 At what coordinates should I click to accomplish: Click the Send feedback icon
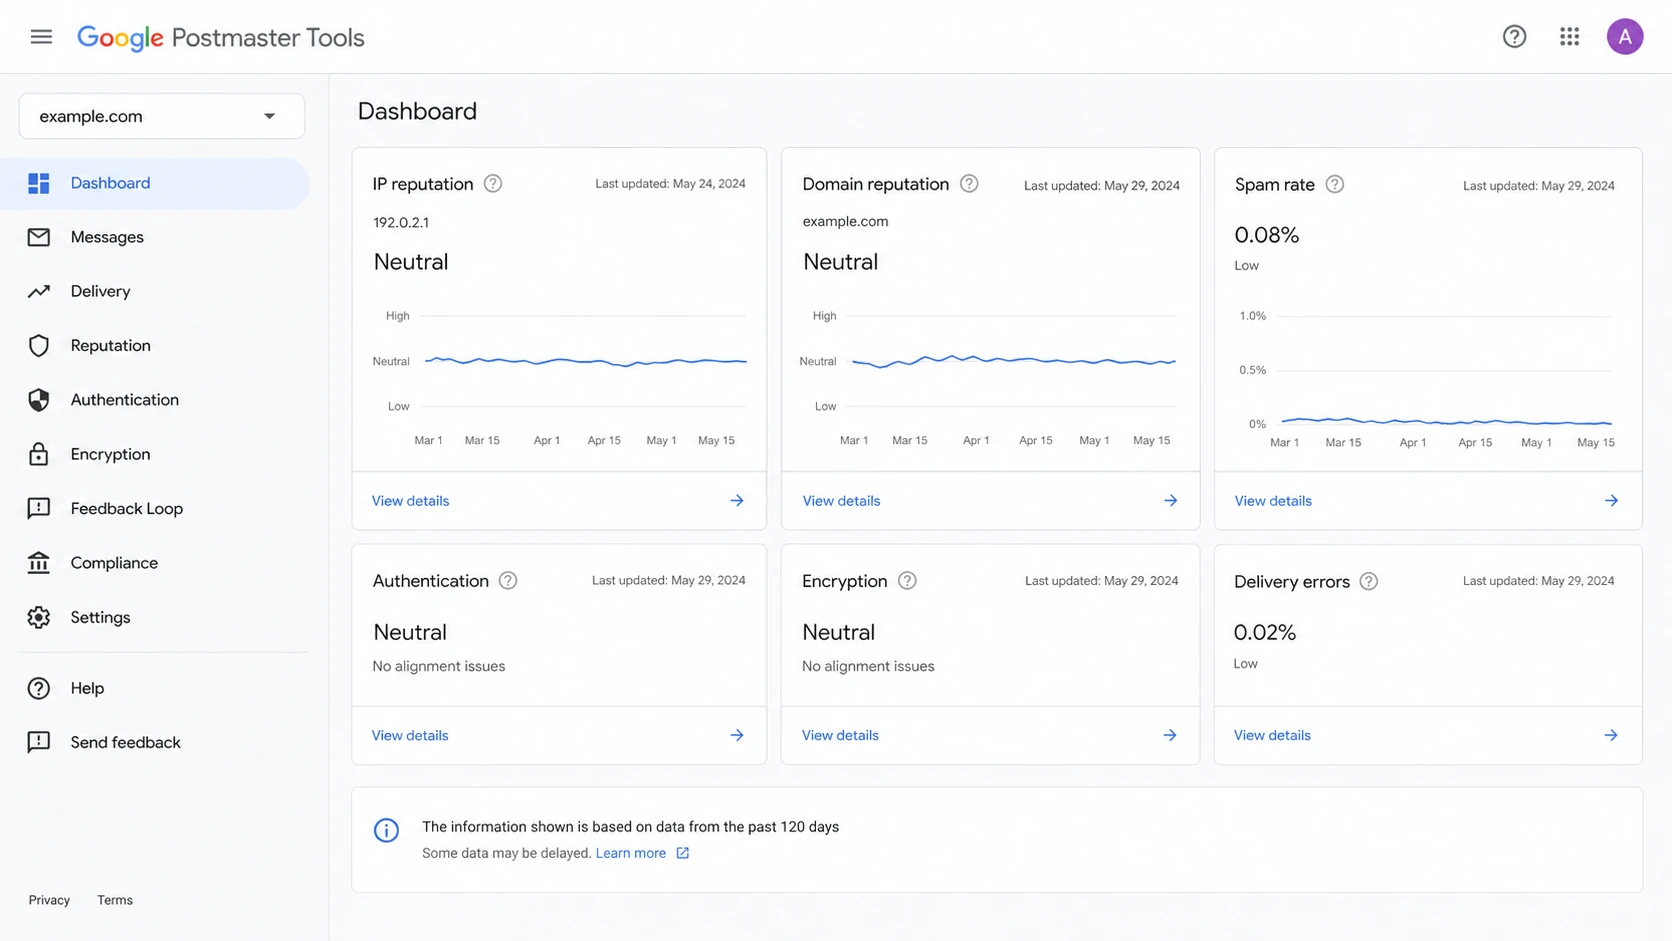point(39,742)
